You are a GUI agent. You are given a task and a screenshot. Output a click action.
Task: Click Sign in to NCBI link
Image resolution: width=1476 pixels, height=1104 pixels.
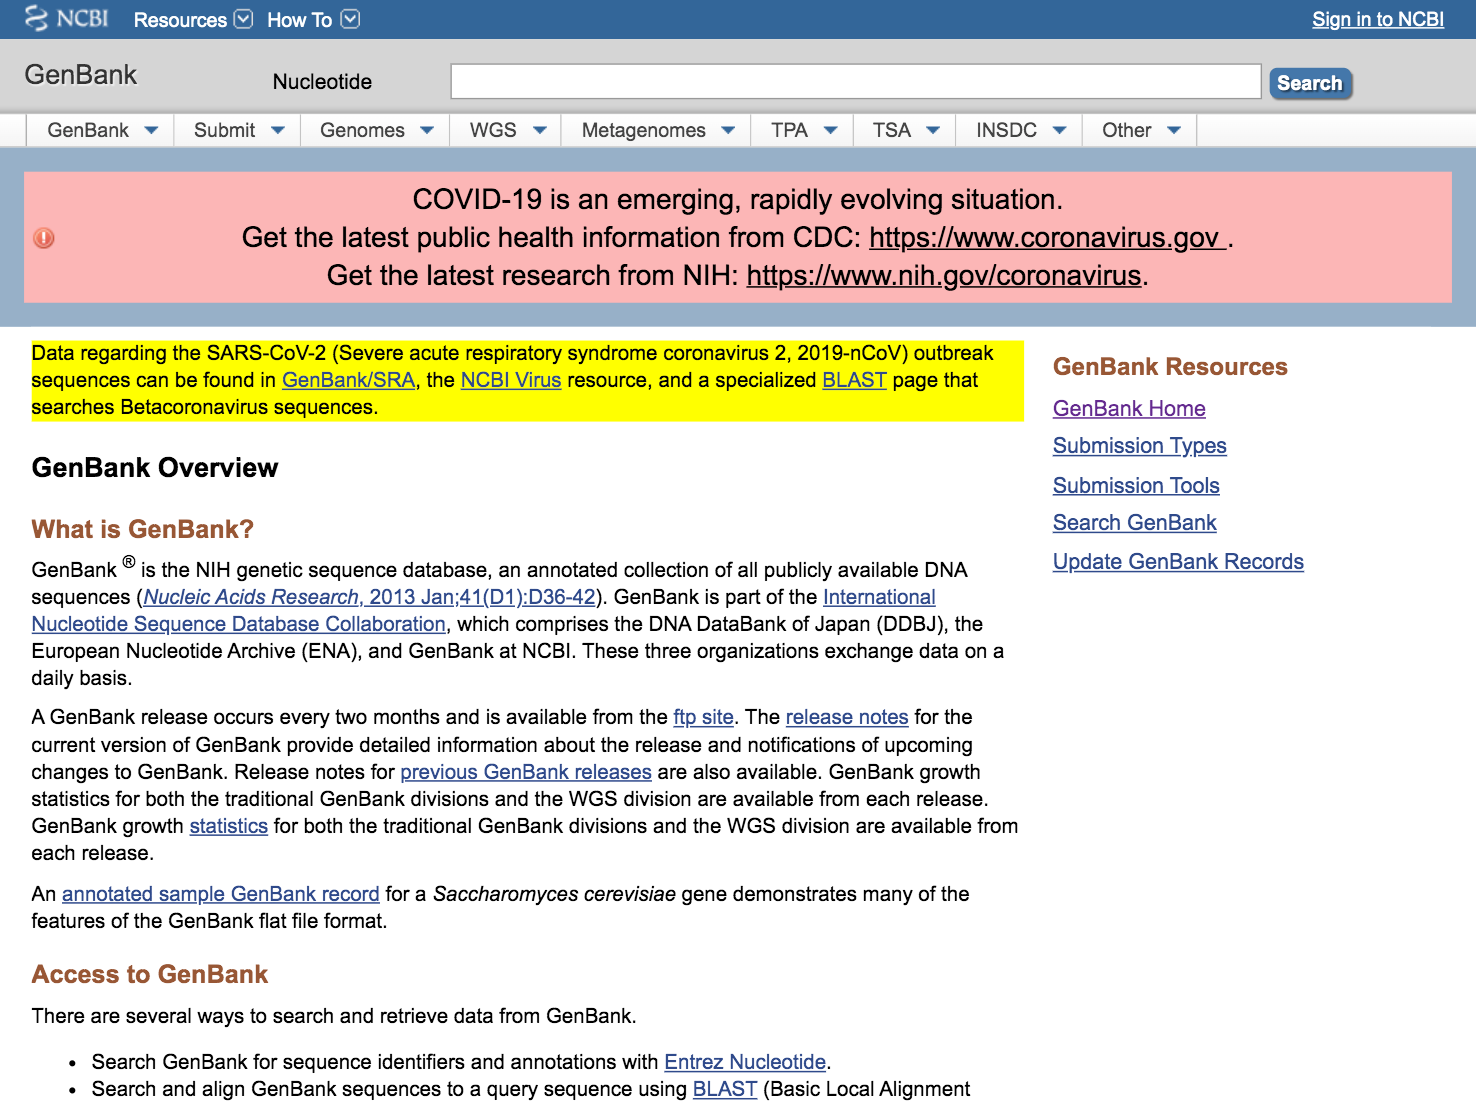click(1377, 20)
